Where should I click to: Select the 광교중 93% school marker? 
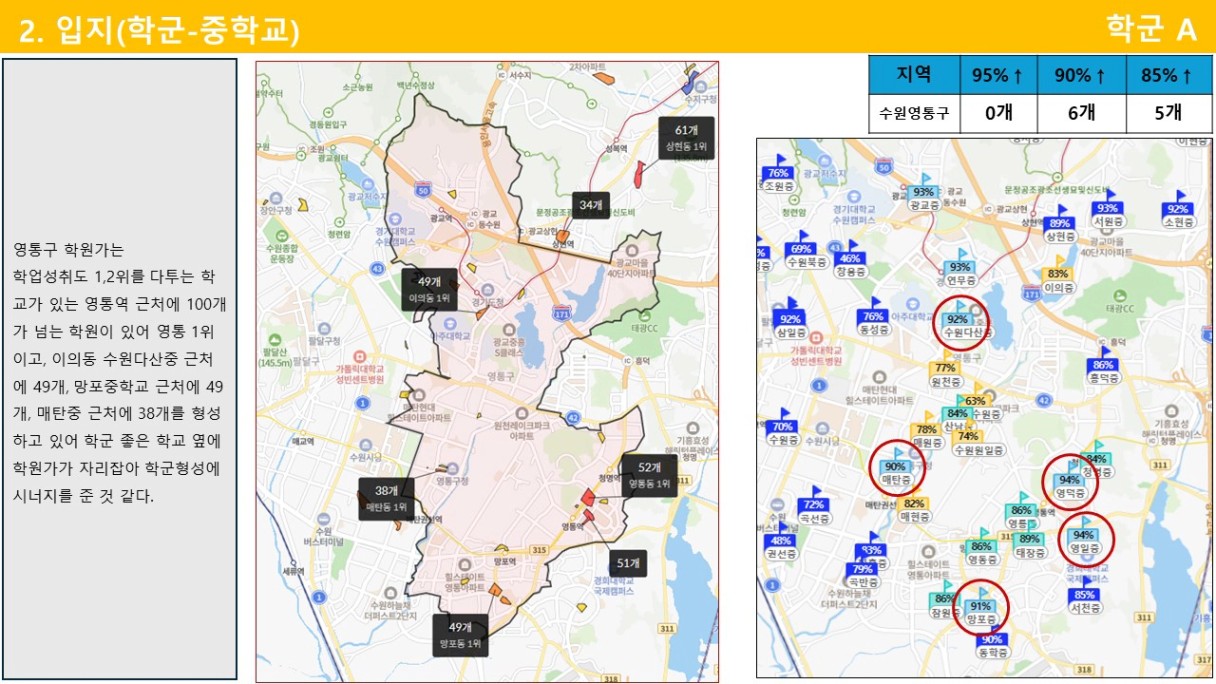(x=924, y=191)
